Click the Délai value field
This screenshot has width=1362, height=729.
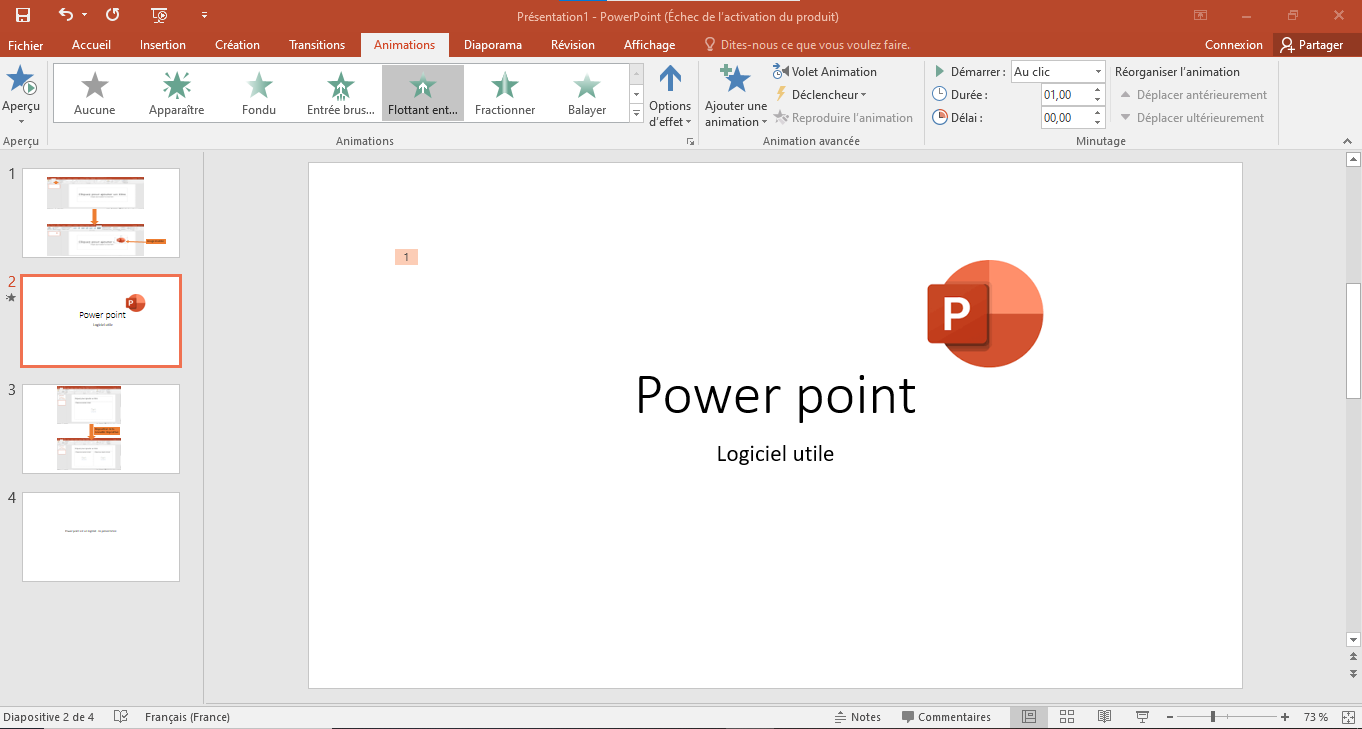point(1066,118)
